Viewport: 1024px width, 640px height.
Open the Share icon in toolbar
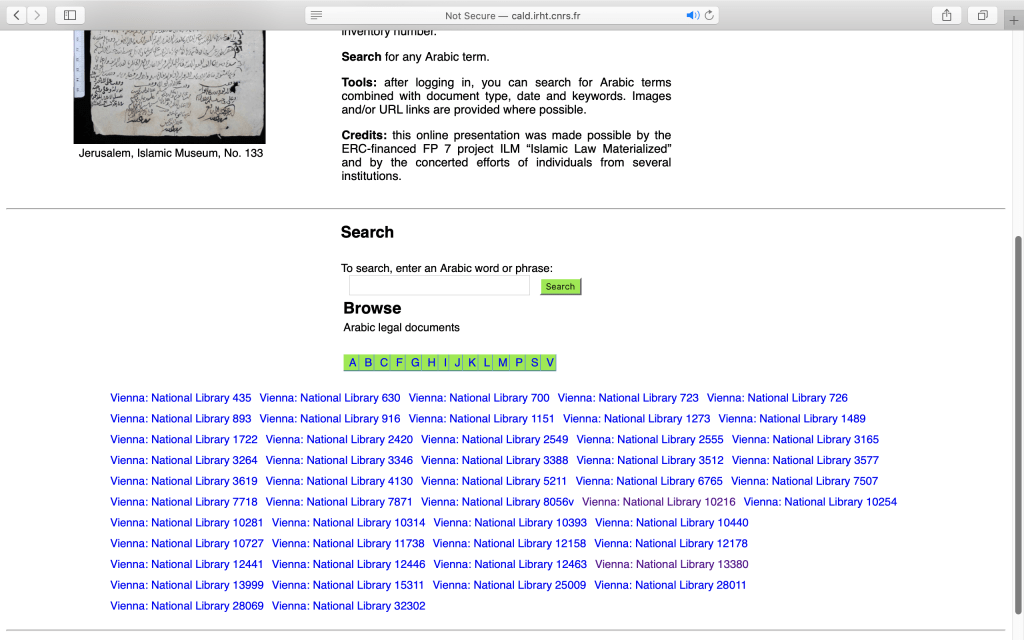946,15
